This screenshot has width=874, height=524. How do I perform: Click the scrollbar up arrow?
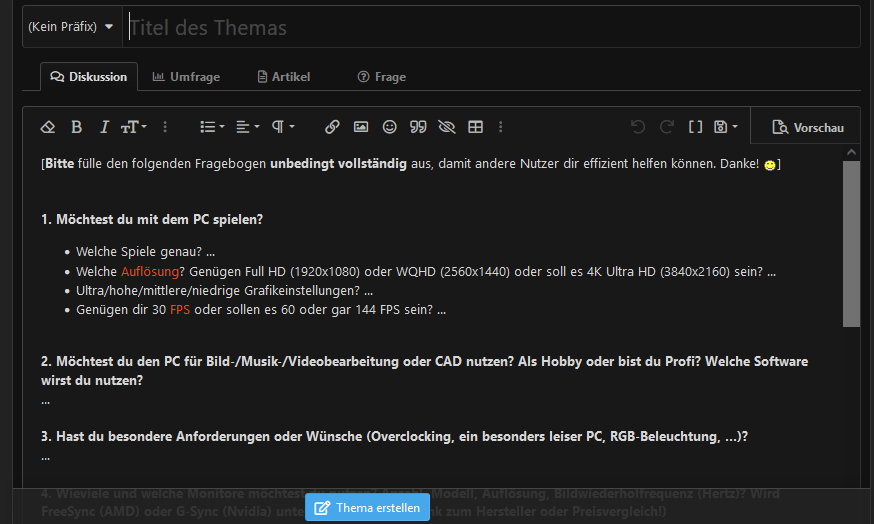pos(851,152)
